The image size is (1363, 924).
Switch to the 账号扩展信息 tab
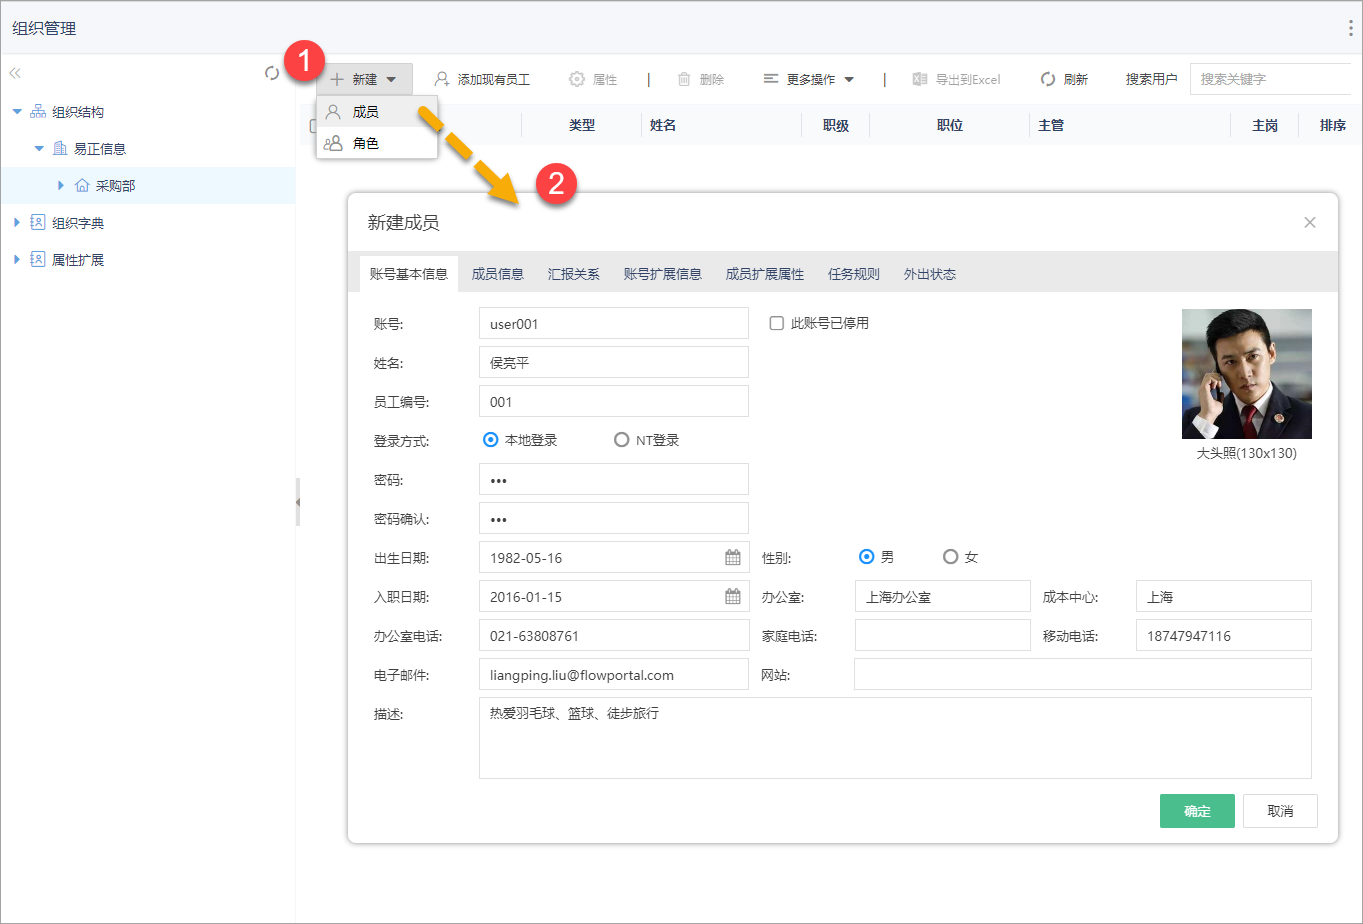point(663,274)
